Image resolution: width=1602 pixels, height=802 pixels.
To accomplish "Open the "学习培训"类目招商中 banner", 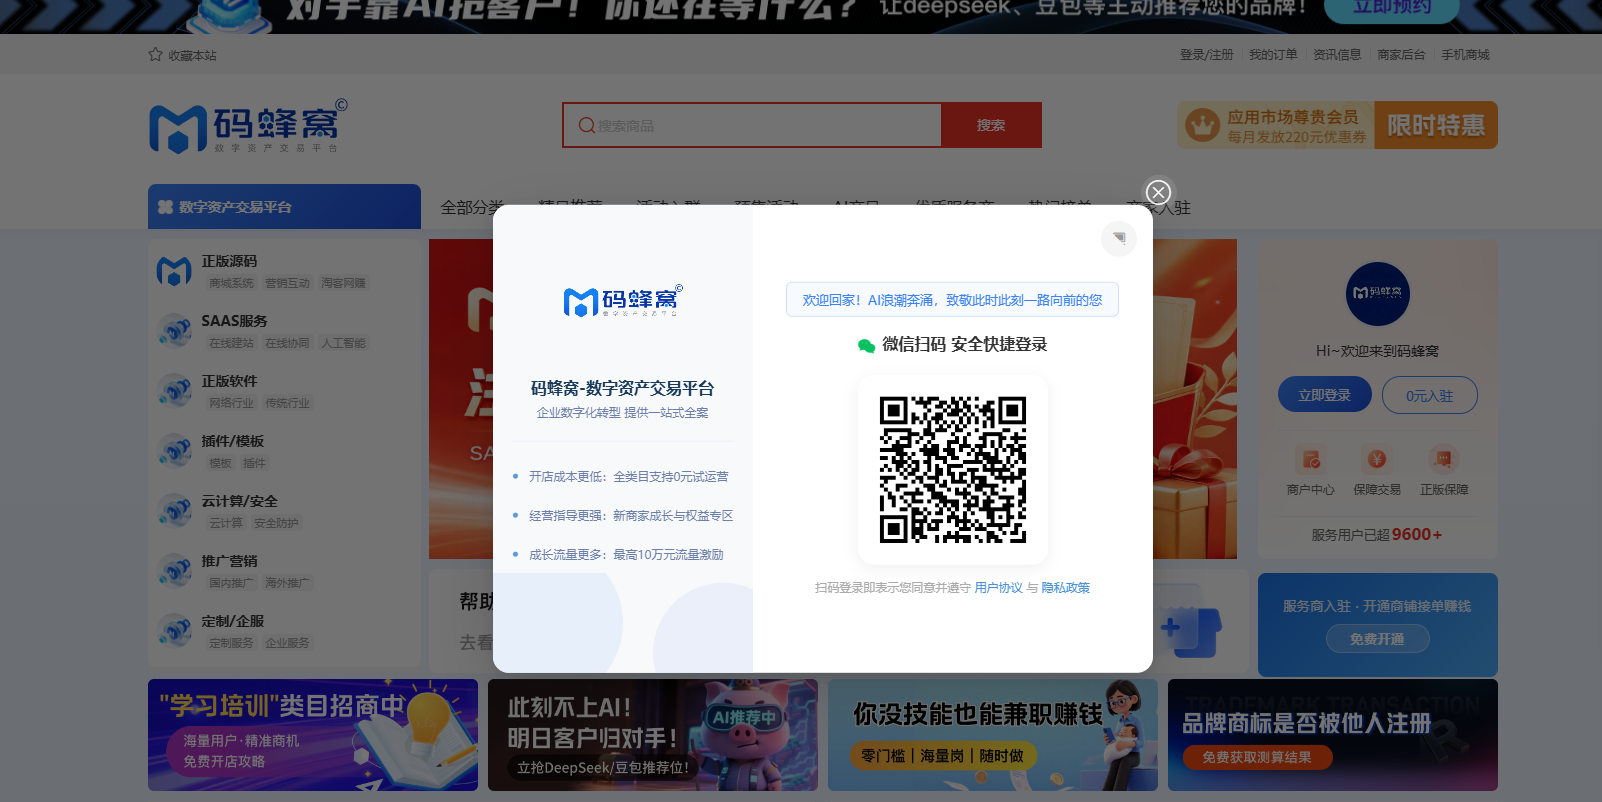I will tap(313, 735).
